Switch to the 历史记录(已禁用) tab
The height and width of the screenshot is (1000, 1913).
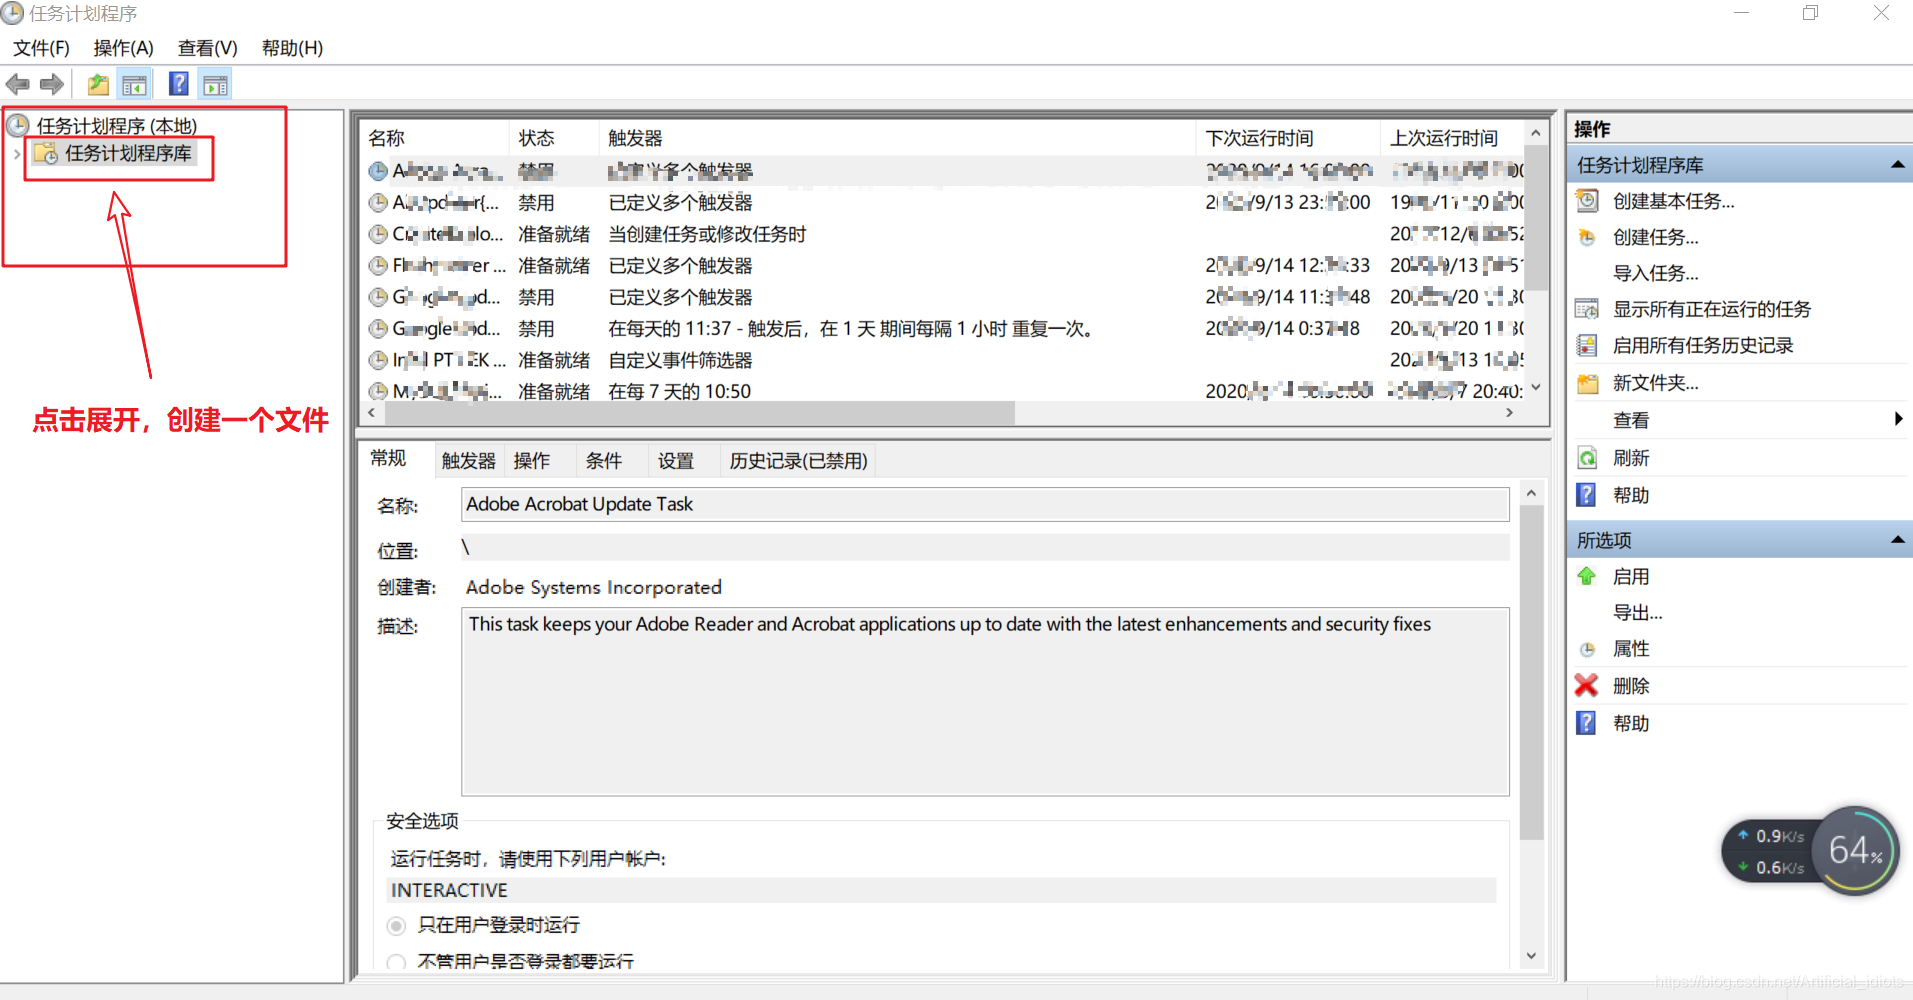coord(798,461)
